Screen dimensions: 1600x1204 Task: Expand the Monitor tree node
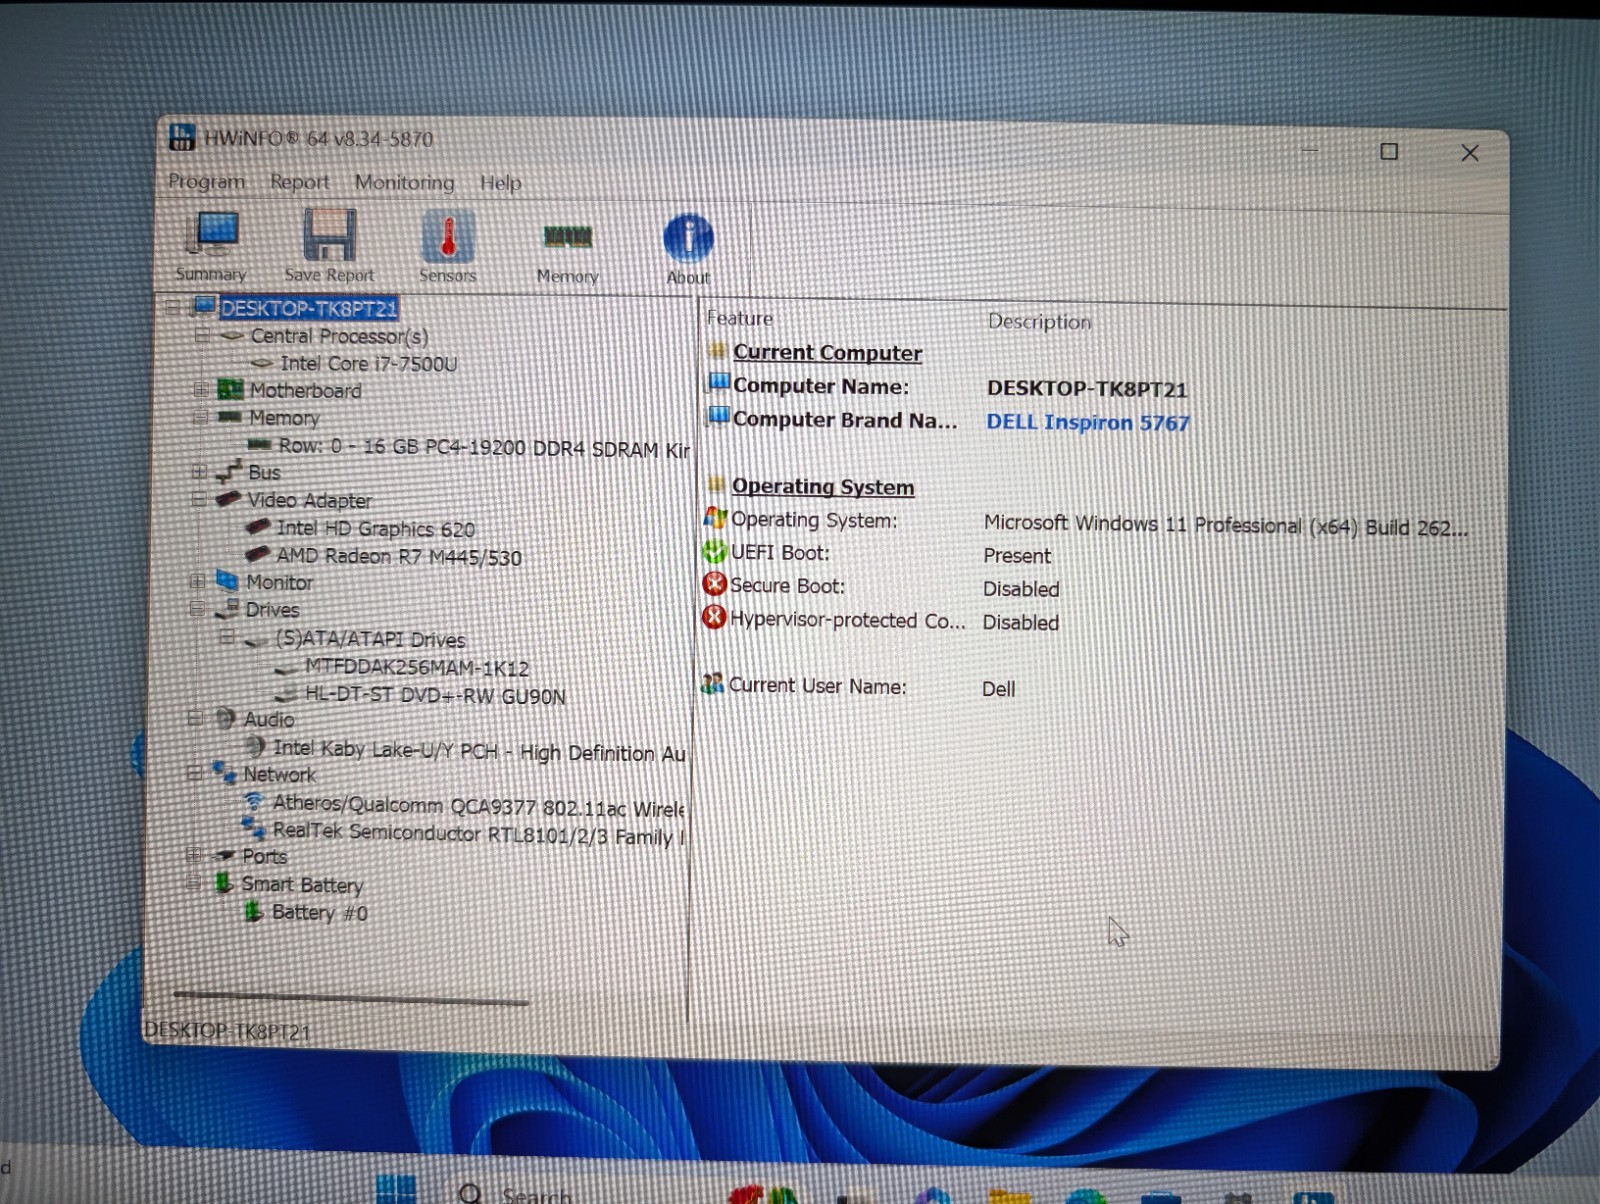click(197, 580)
